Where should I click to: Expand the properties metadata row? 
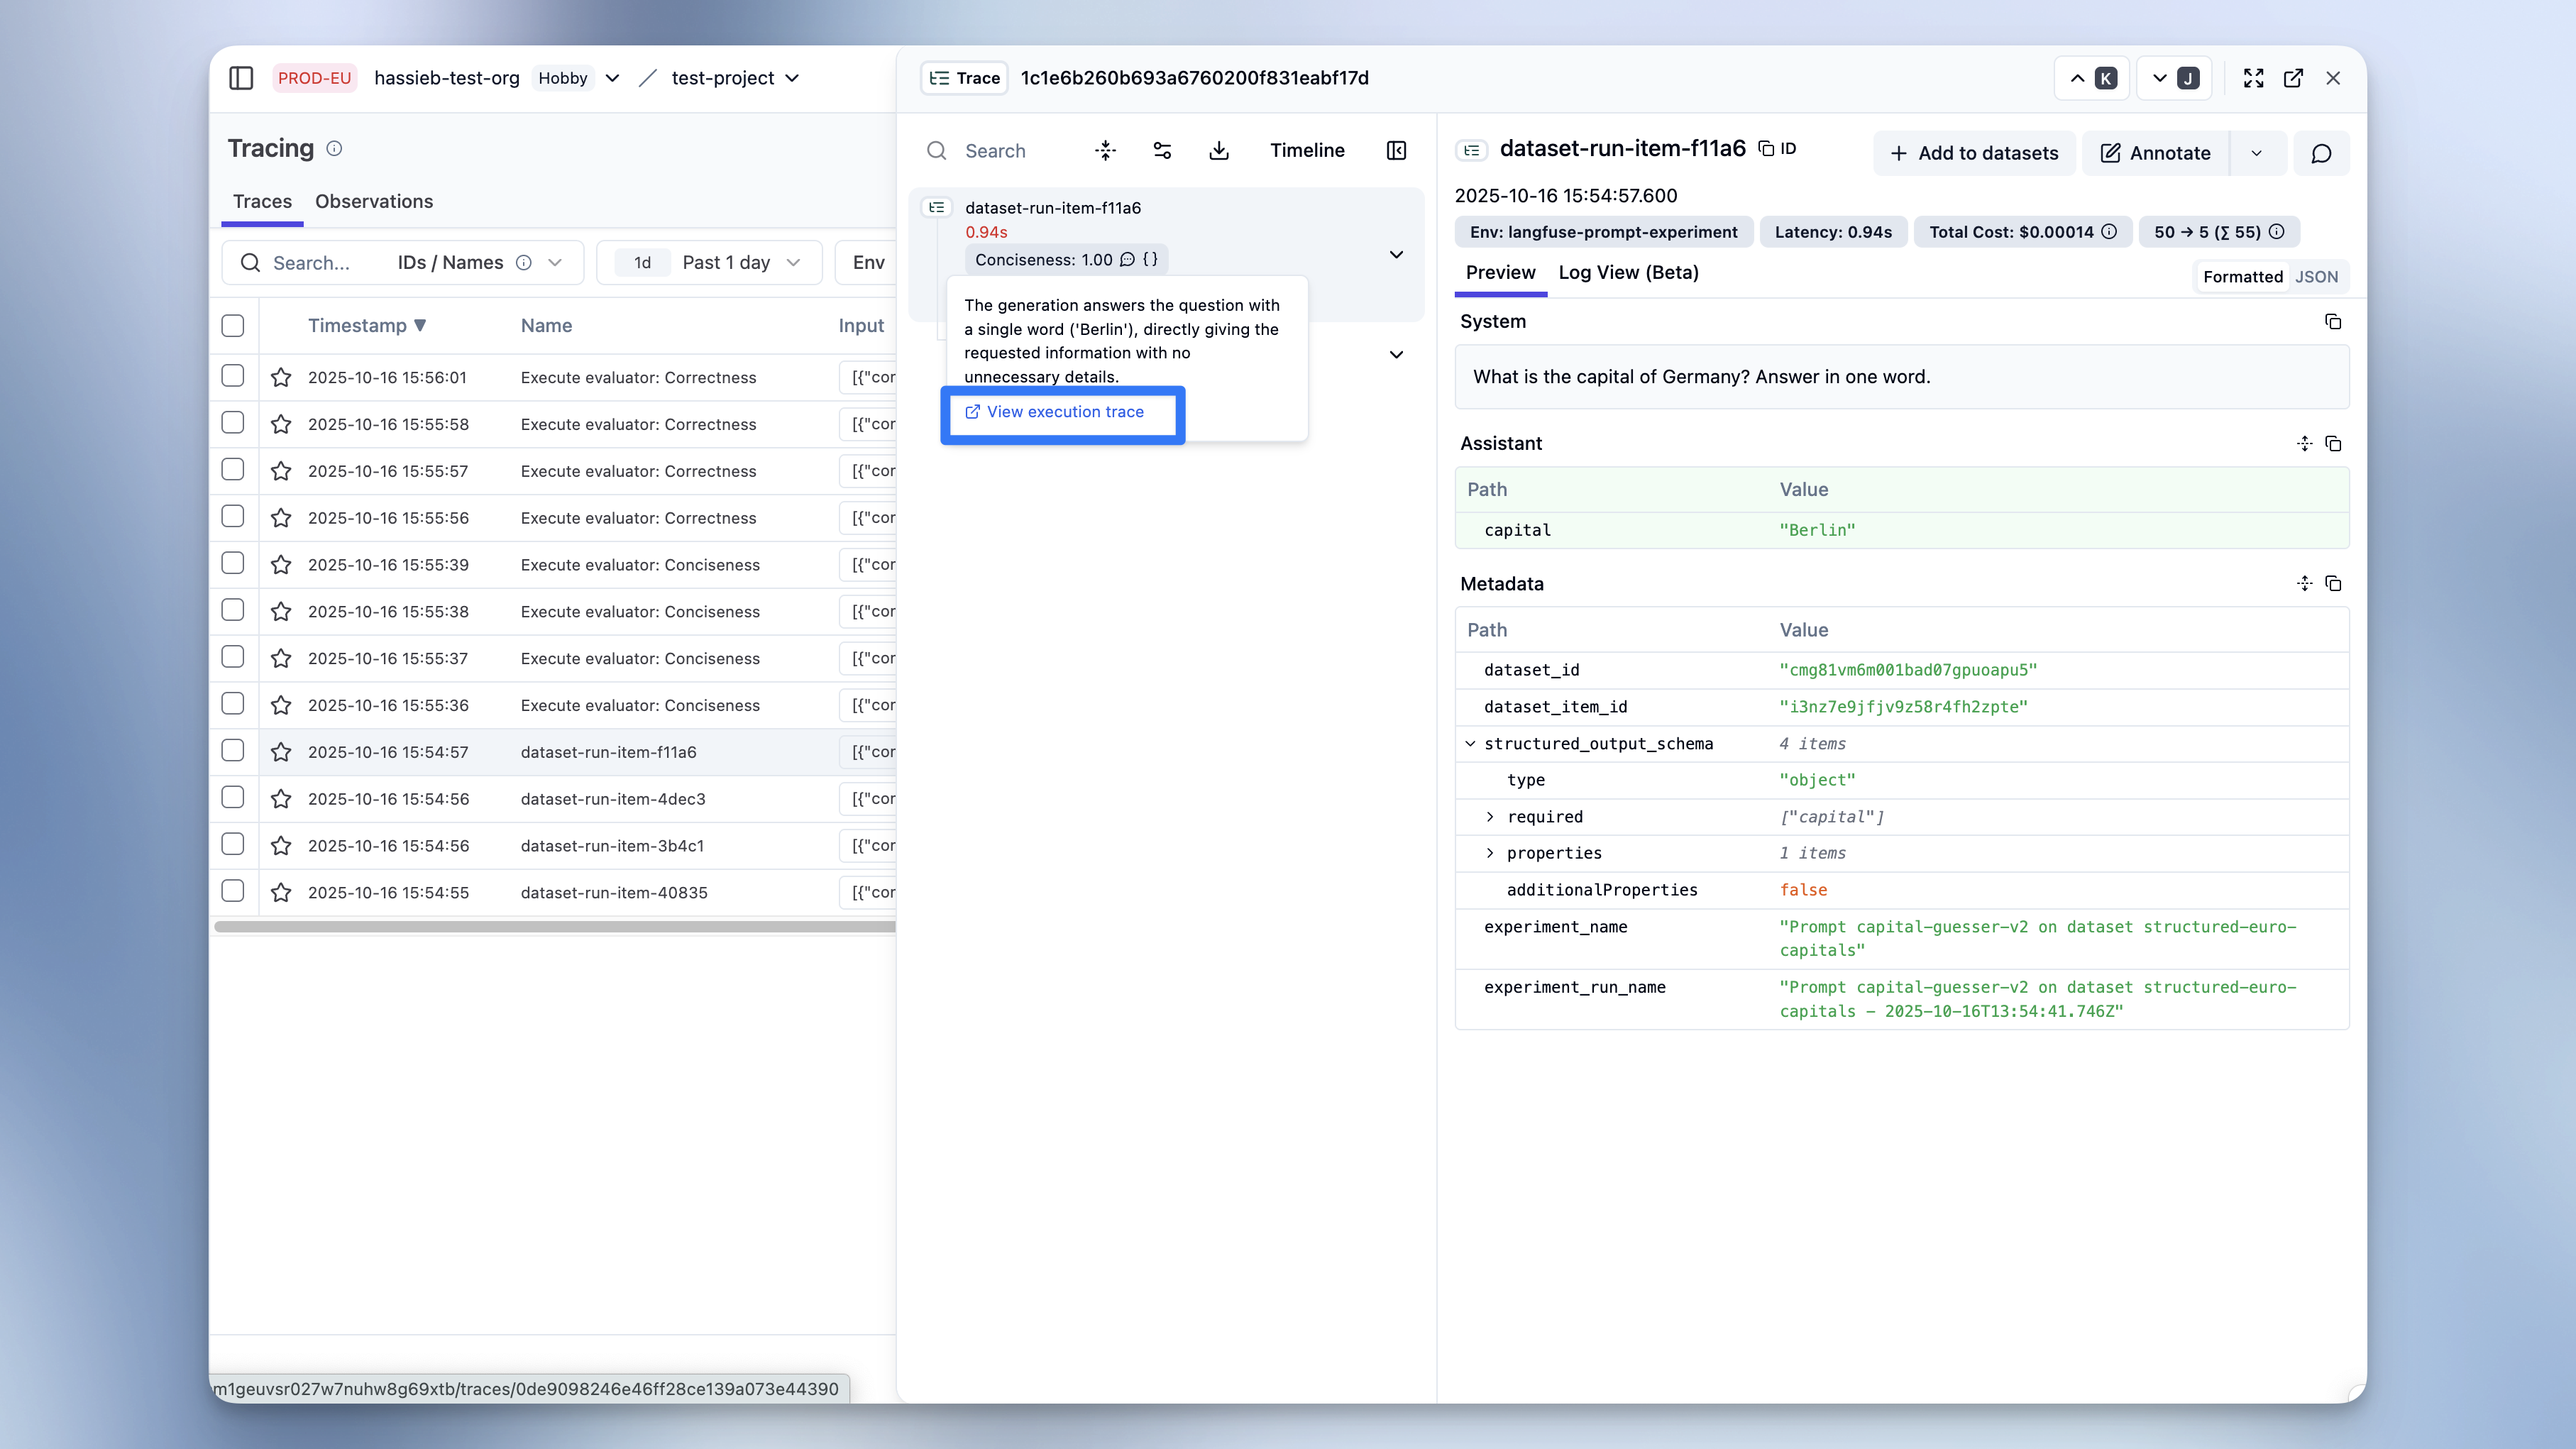(1490, 853)
